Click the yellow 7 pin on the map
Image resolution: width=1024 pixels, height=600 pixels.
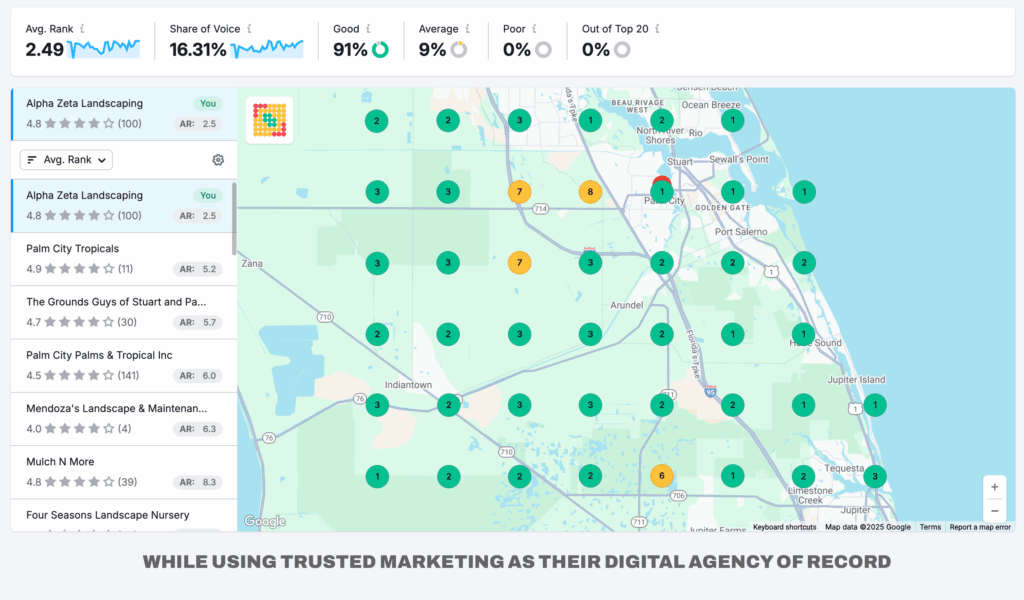(x=519, y=191)
